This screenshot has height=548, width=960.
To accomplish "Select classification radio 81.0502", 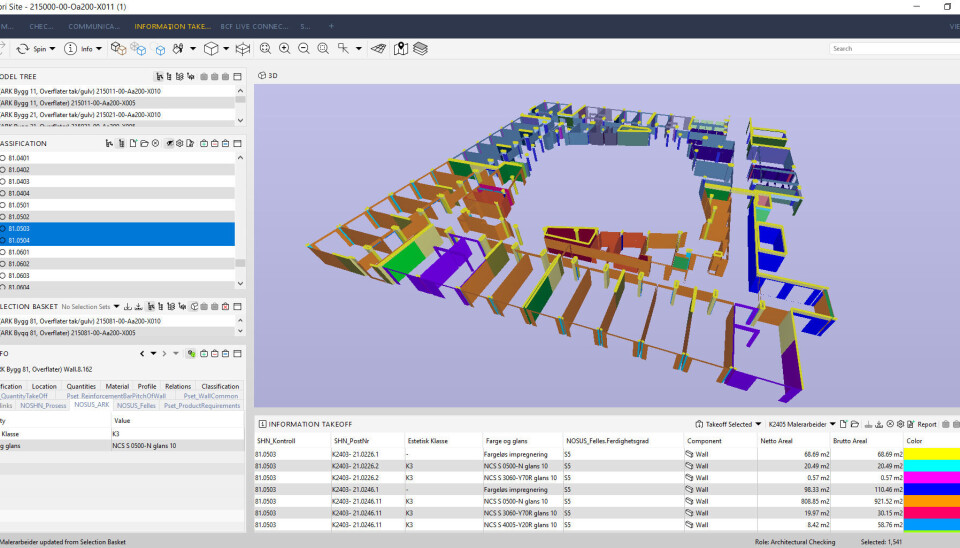I will pyautogui.click(x=2, y=217).
